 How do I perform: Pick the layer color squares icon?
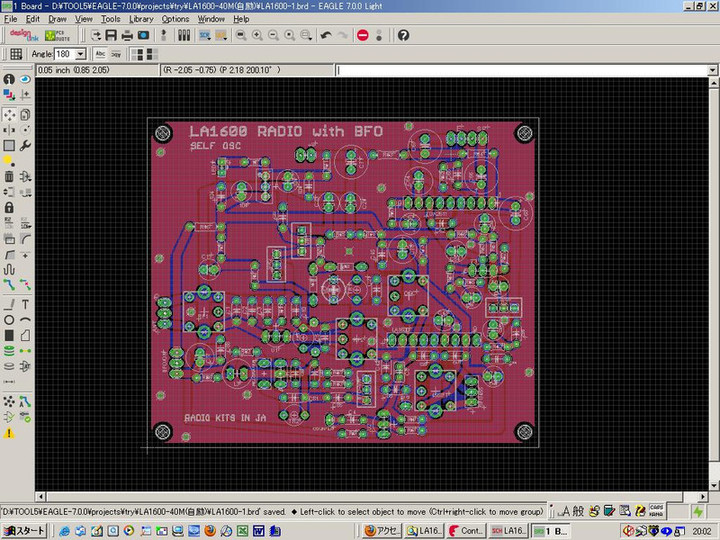click(x=9, y=95)
